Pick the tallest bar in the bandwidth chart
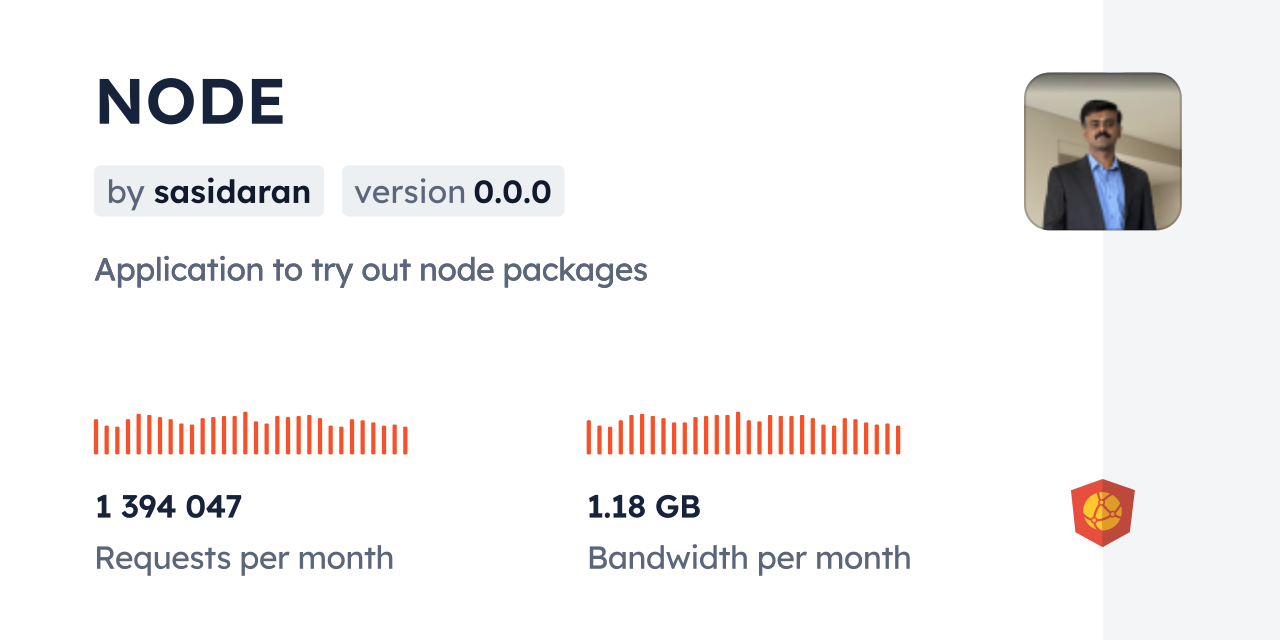 coord(738,433)
